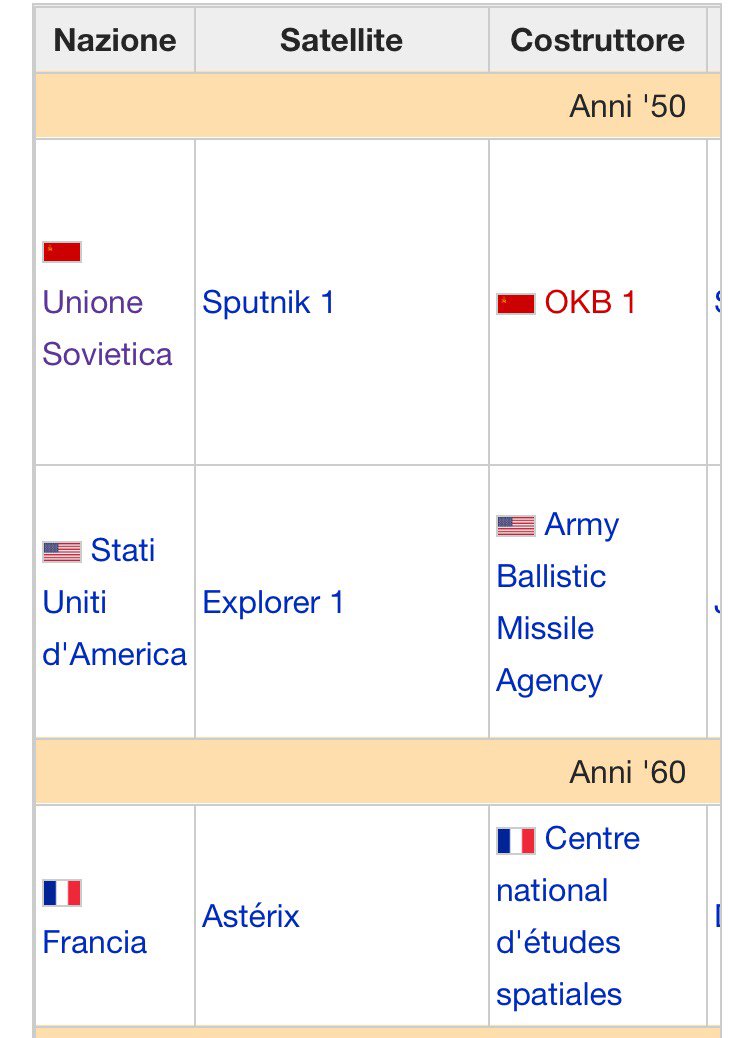This screenshot has height=1038, width=750.
Task: Click the US flag beside Army Ballistic
Action: [516, 525]
